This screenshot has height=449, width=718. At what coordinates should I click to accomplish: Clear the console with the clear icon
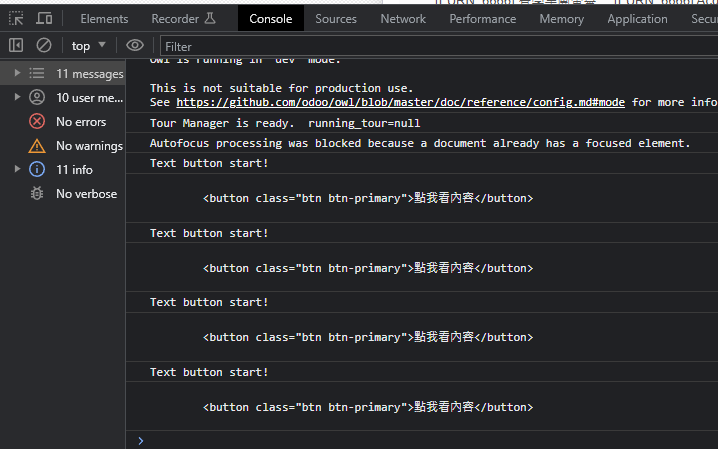(44, 45)
